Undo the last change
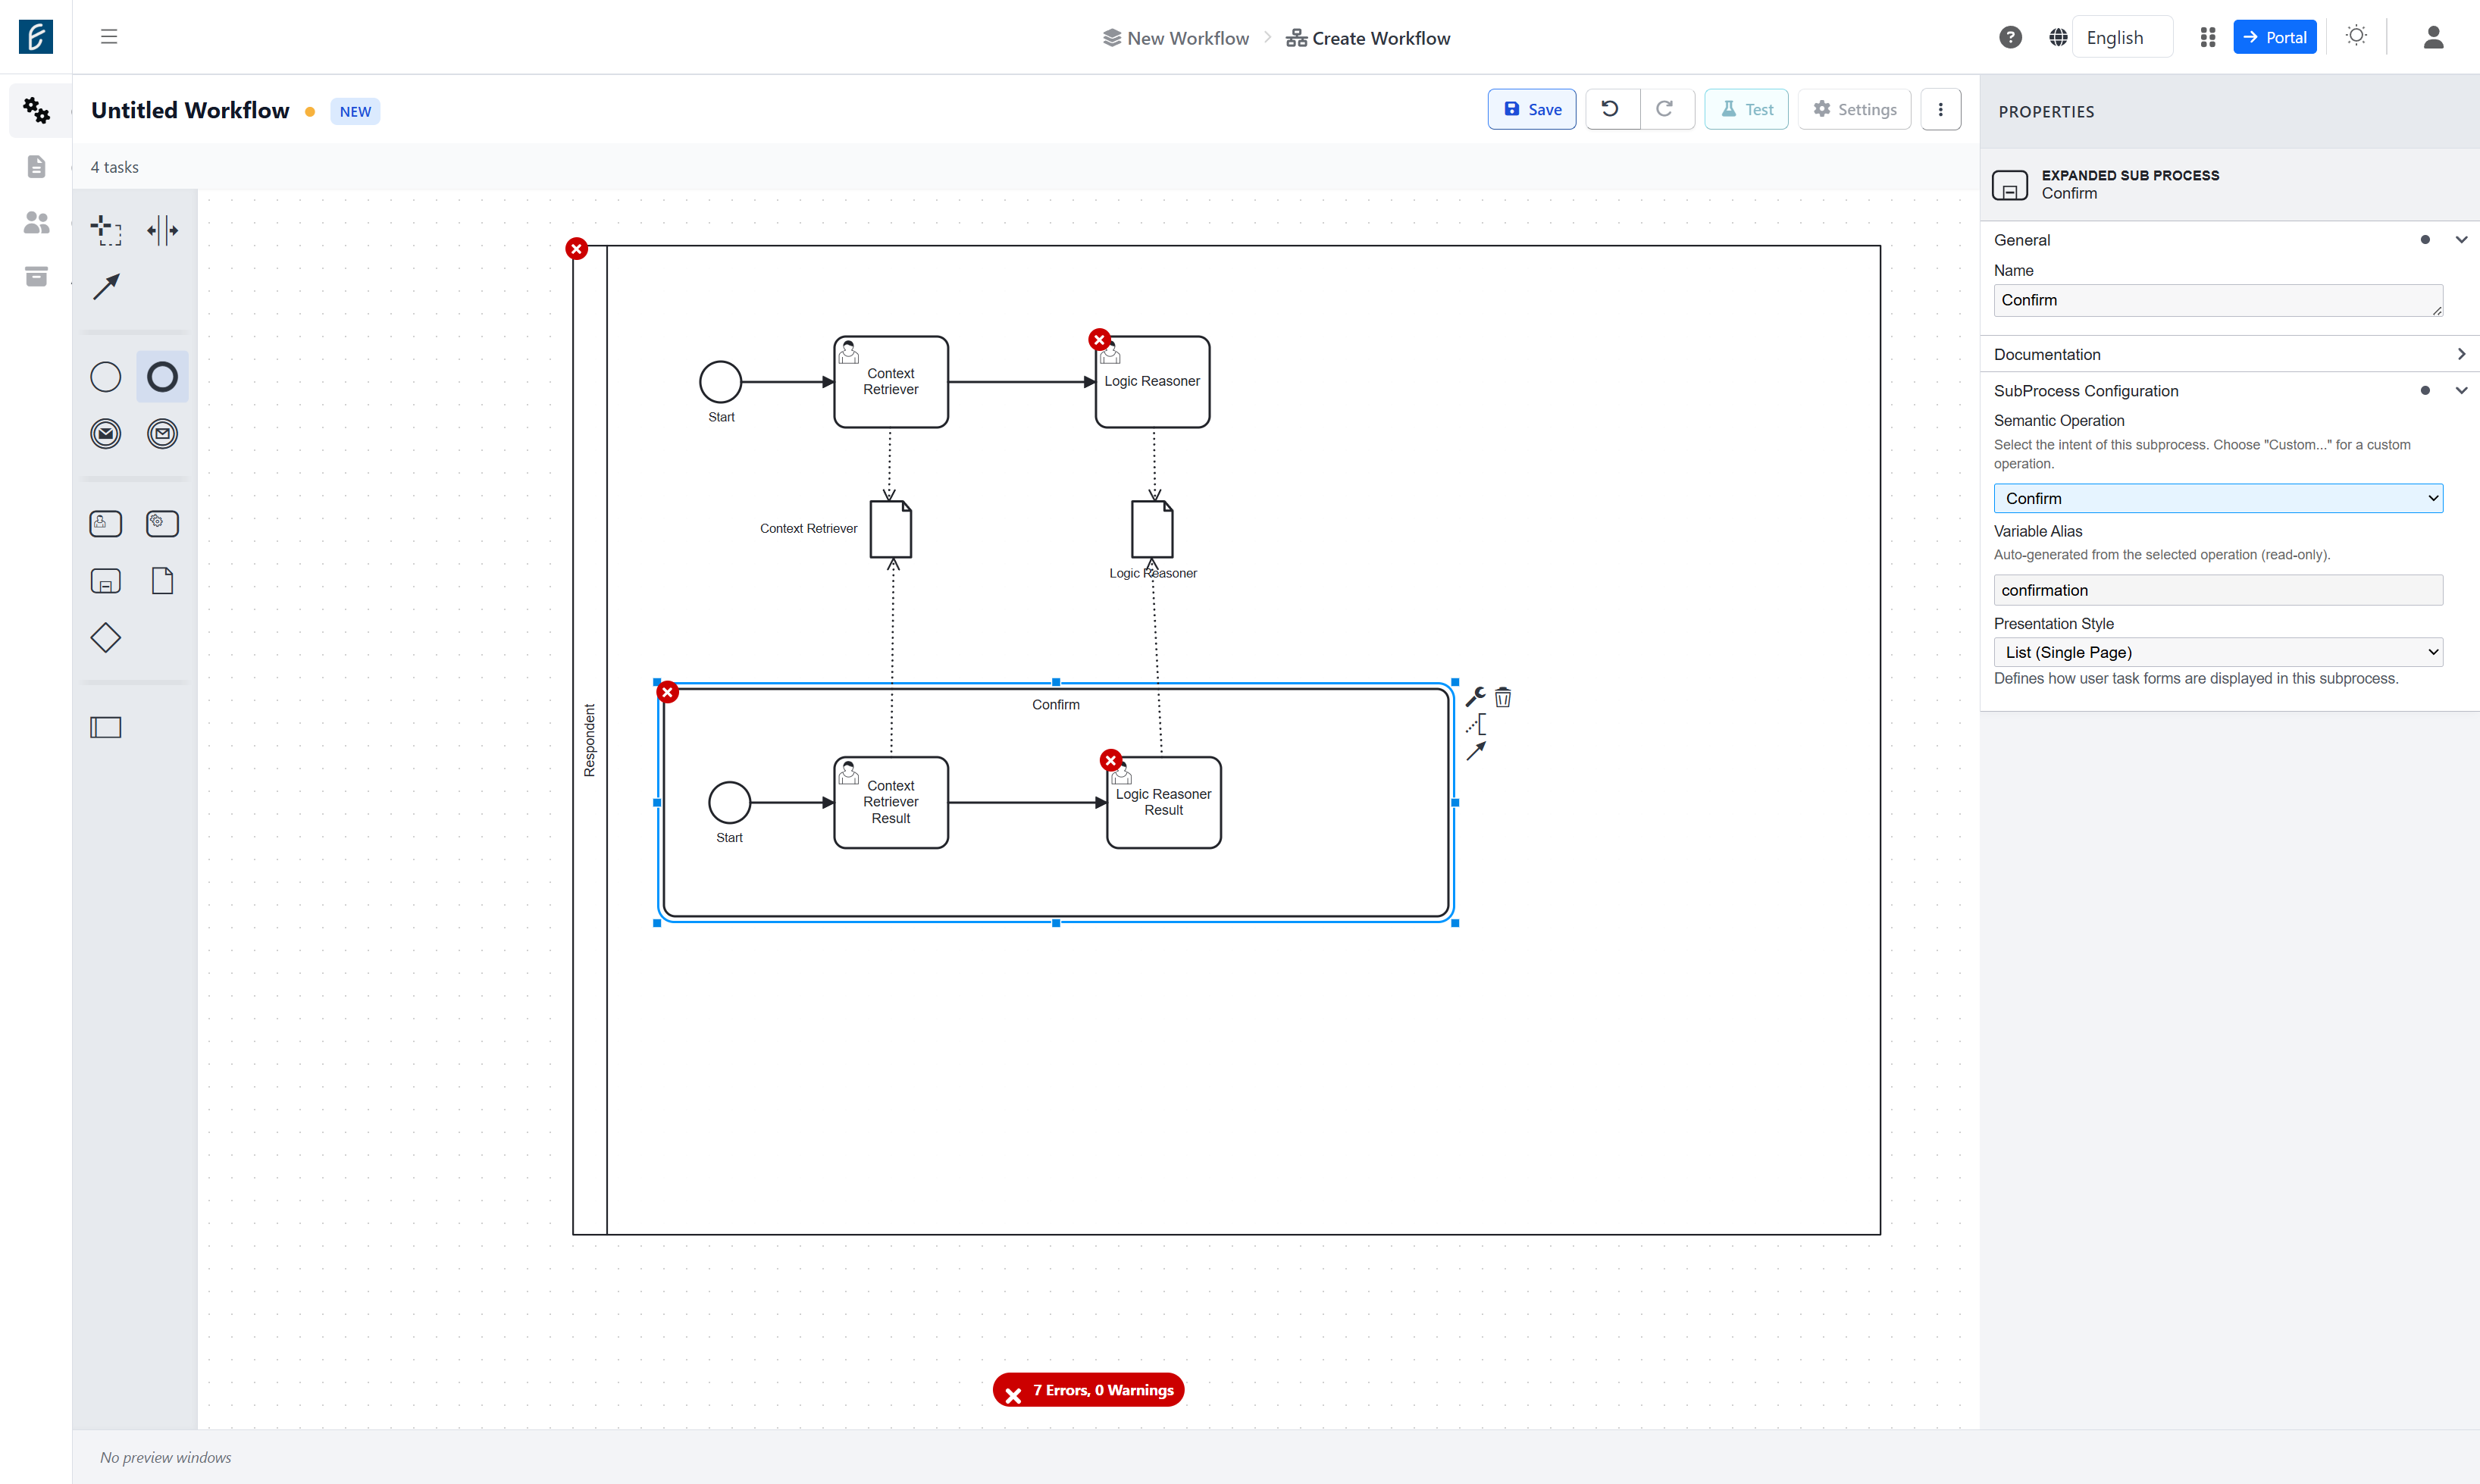Viewport: 2480px width, 1484px height. point(1611,110)
